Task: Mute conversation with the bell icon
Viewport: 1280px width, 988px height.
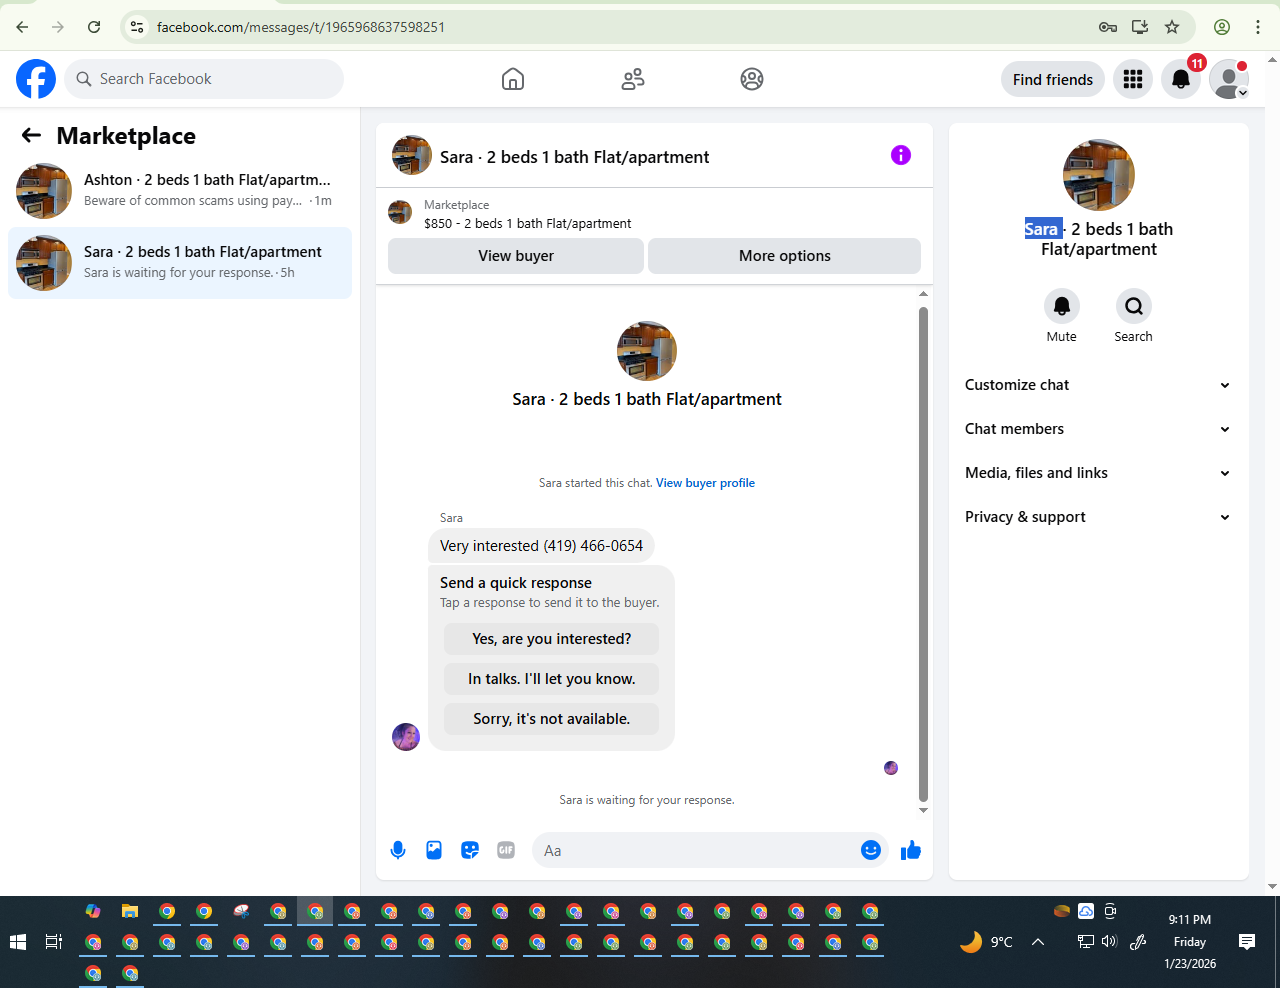Action: [x=1062, y=306]
